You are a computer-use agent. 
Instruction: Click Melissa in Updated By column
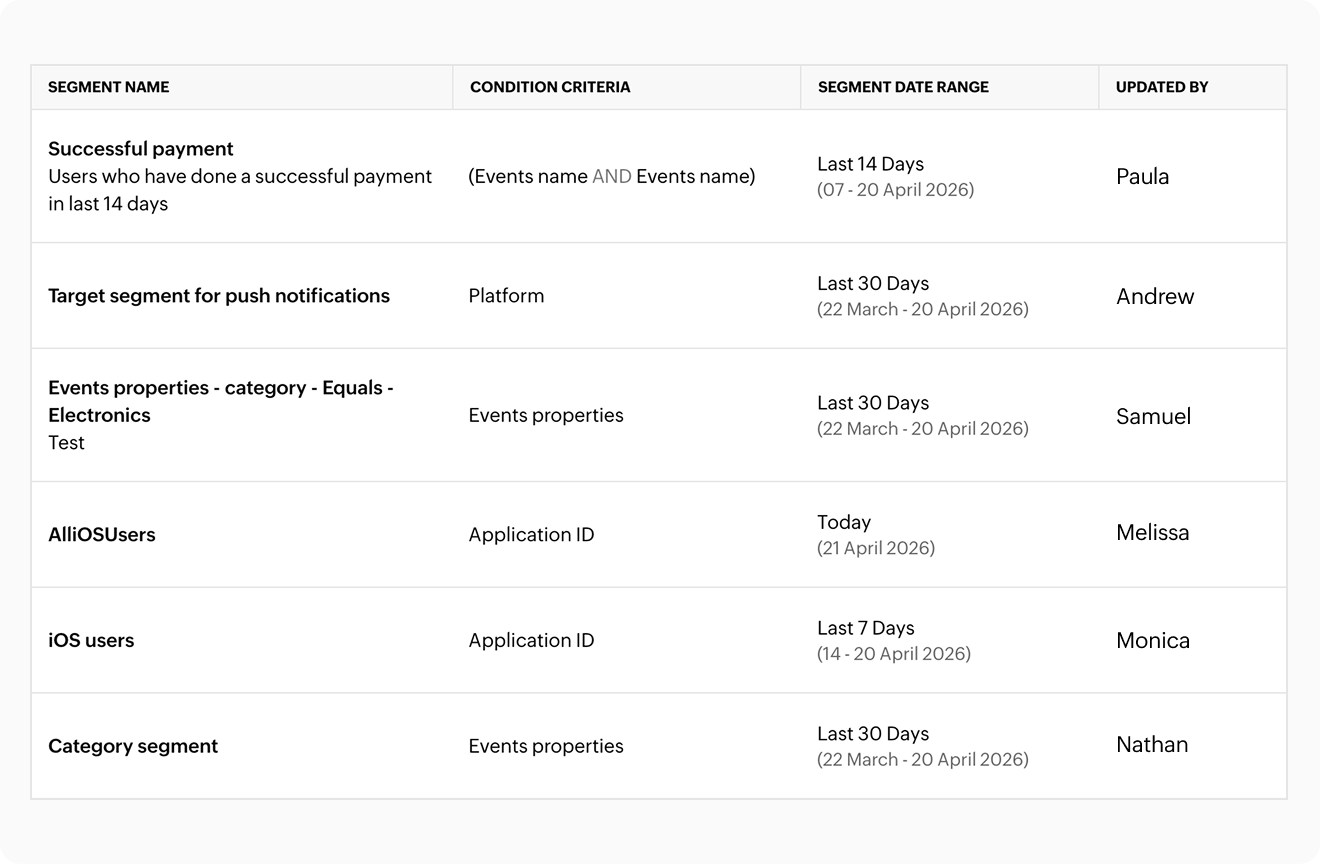tap(1153, 533)
